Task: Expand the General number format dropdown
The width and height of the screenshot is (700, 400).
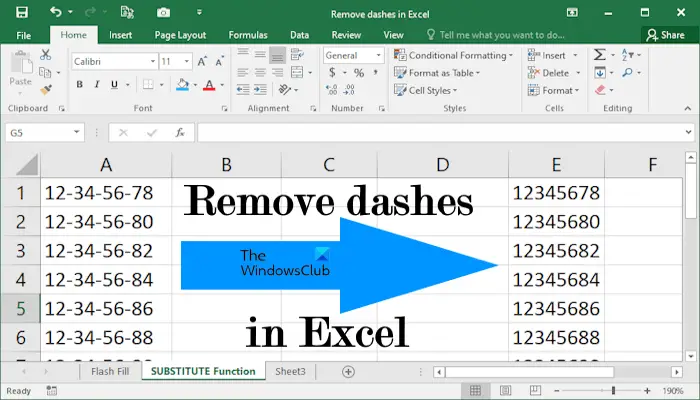Action: [379, 55]
